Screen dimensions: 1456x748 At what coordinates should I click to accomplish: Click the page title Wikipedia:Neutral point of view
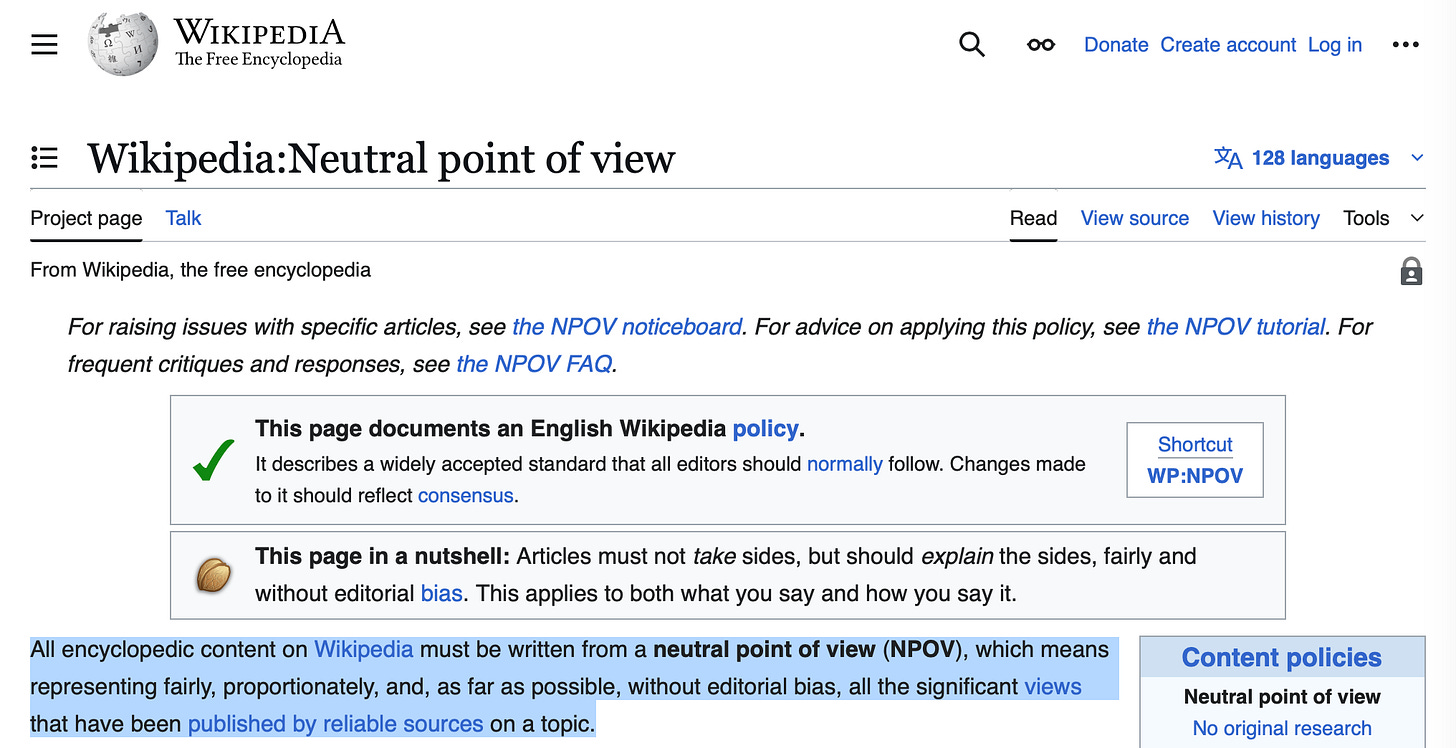click(381, 158)
